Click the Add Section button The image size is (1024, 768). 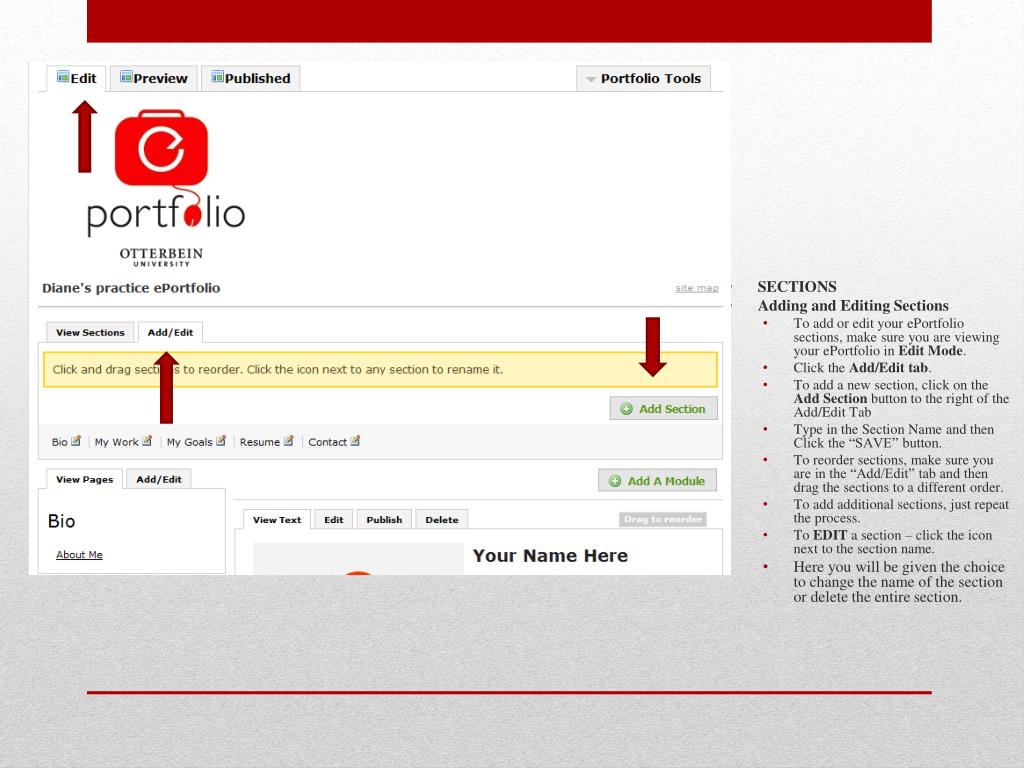pos(663,408)
